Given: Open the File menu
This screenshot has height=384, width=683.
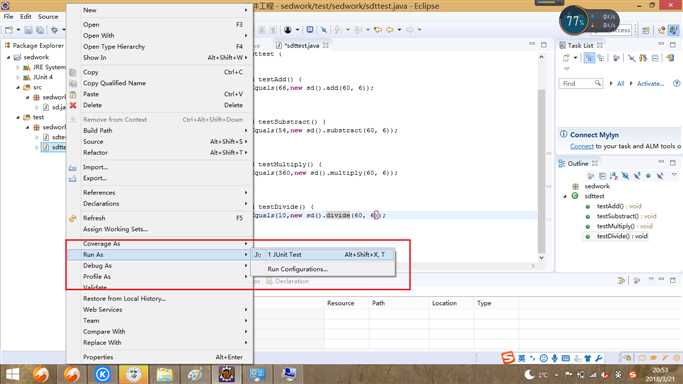Looking at the screenshot, I should point(9,17).
